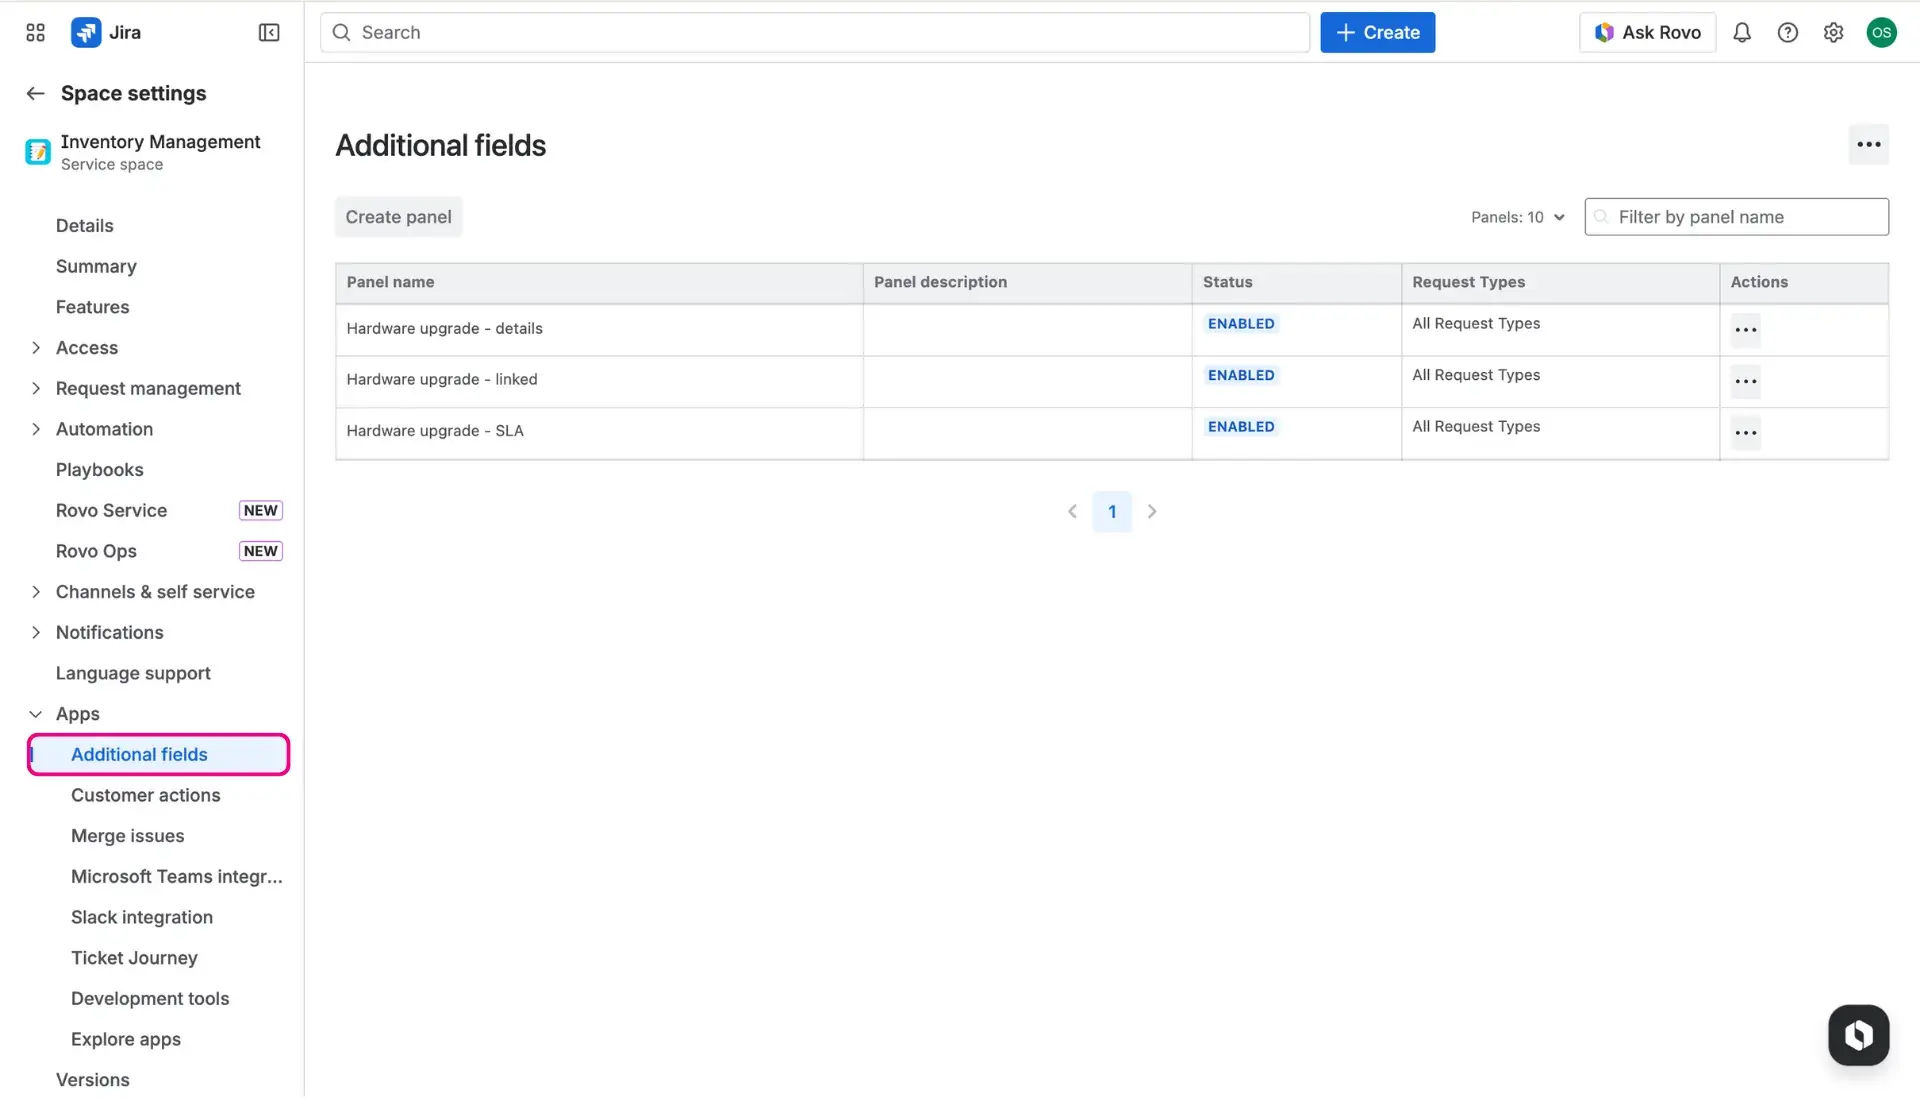Open the OS profile avatar
Image resolution: width=1920 pixels, height=1098 pixels.
pos(1881,32)
